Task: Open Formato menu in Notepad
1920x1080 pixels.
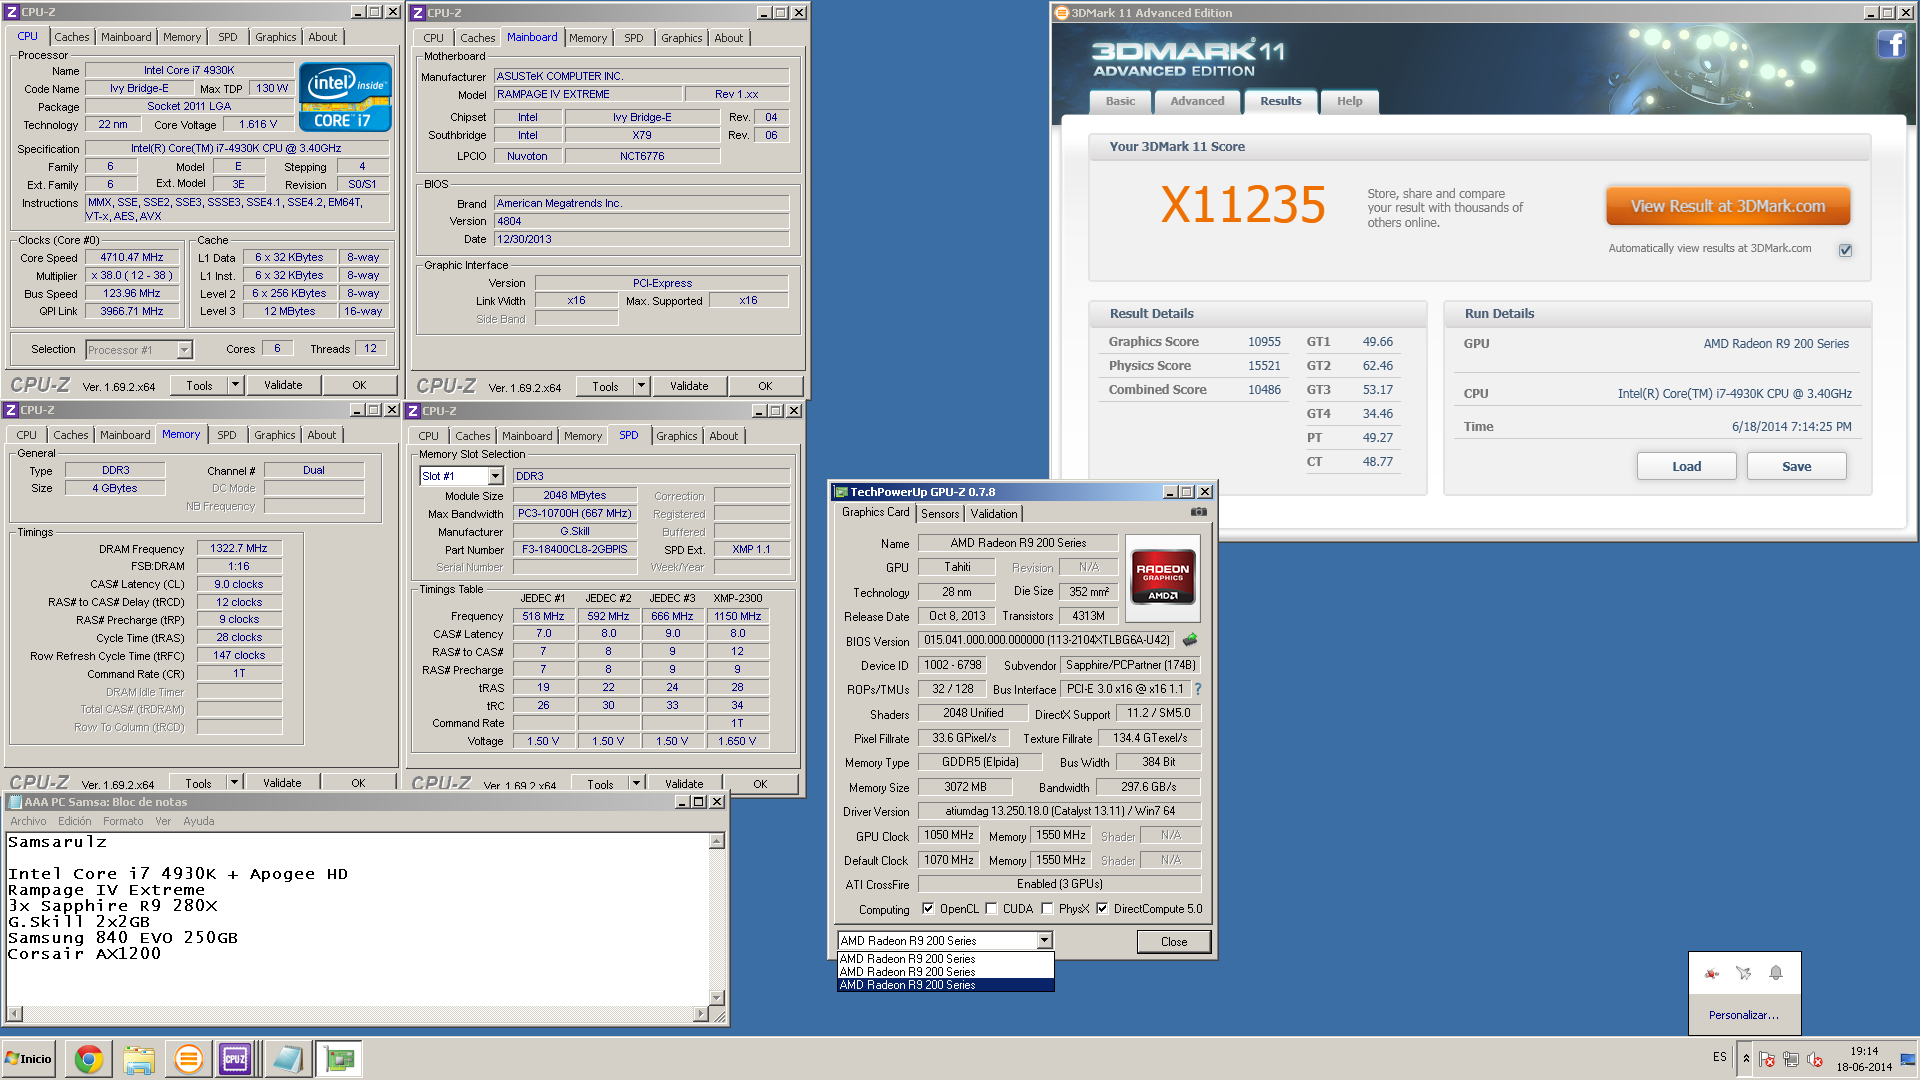Action: 123,821
